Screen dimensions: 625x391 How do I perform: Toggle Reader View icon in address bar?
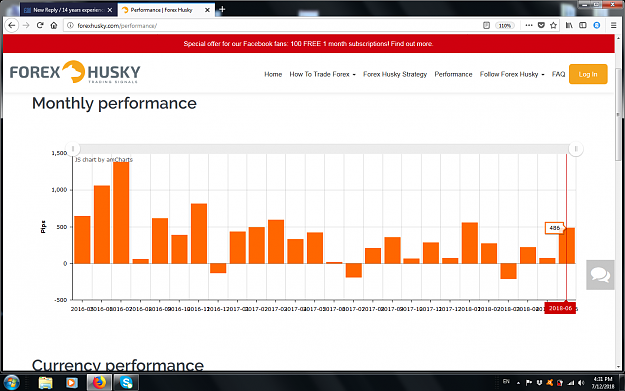tap(486, 26)
